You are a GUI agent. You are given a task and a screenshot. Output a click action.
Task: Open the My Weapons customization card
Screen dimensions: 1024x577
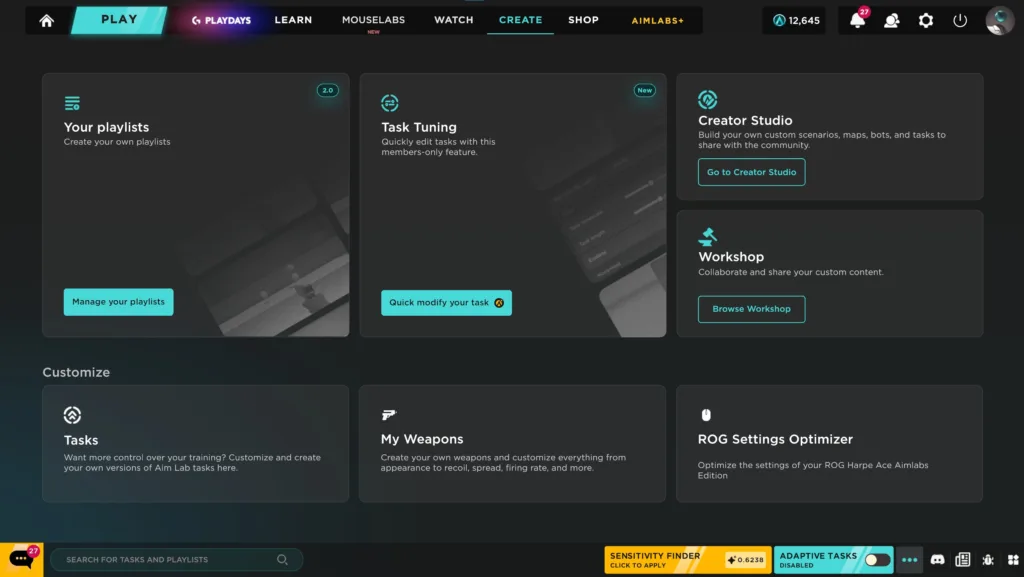point(512,443)
